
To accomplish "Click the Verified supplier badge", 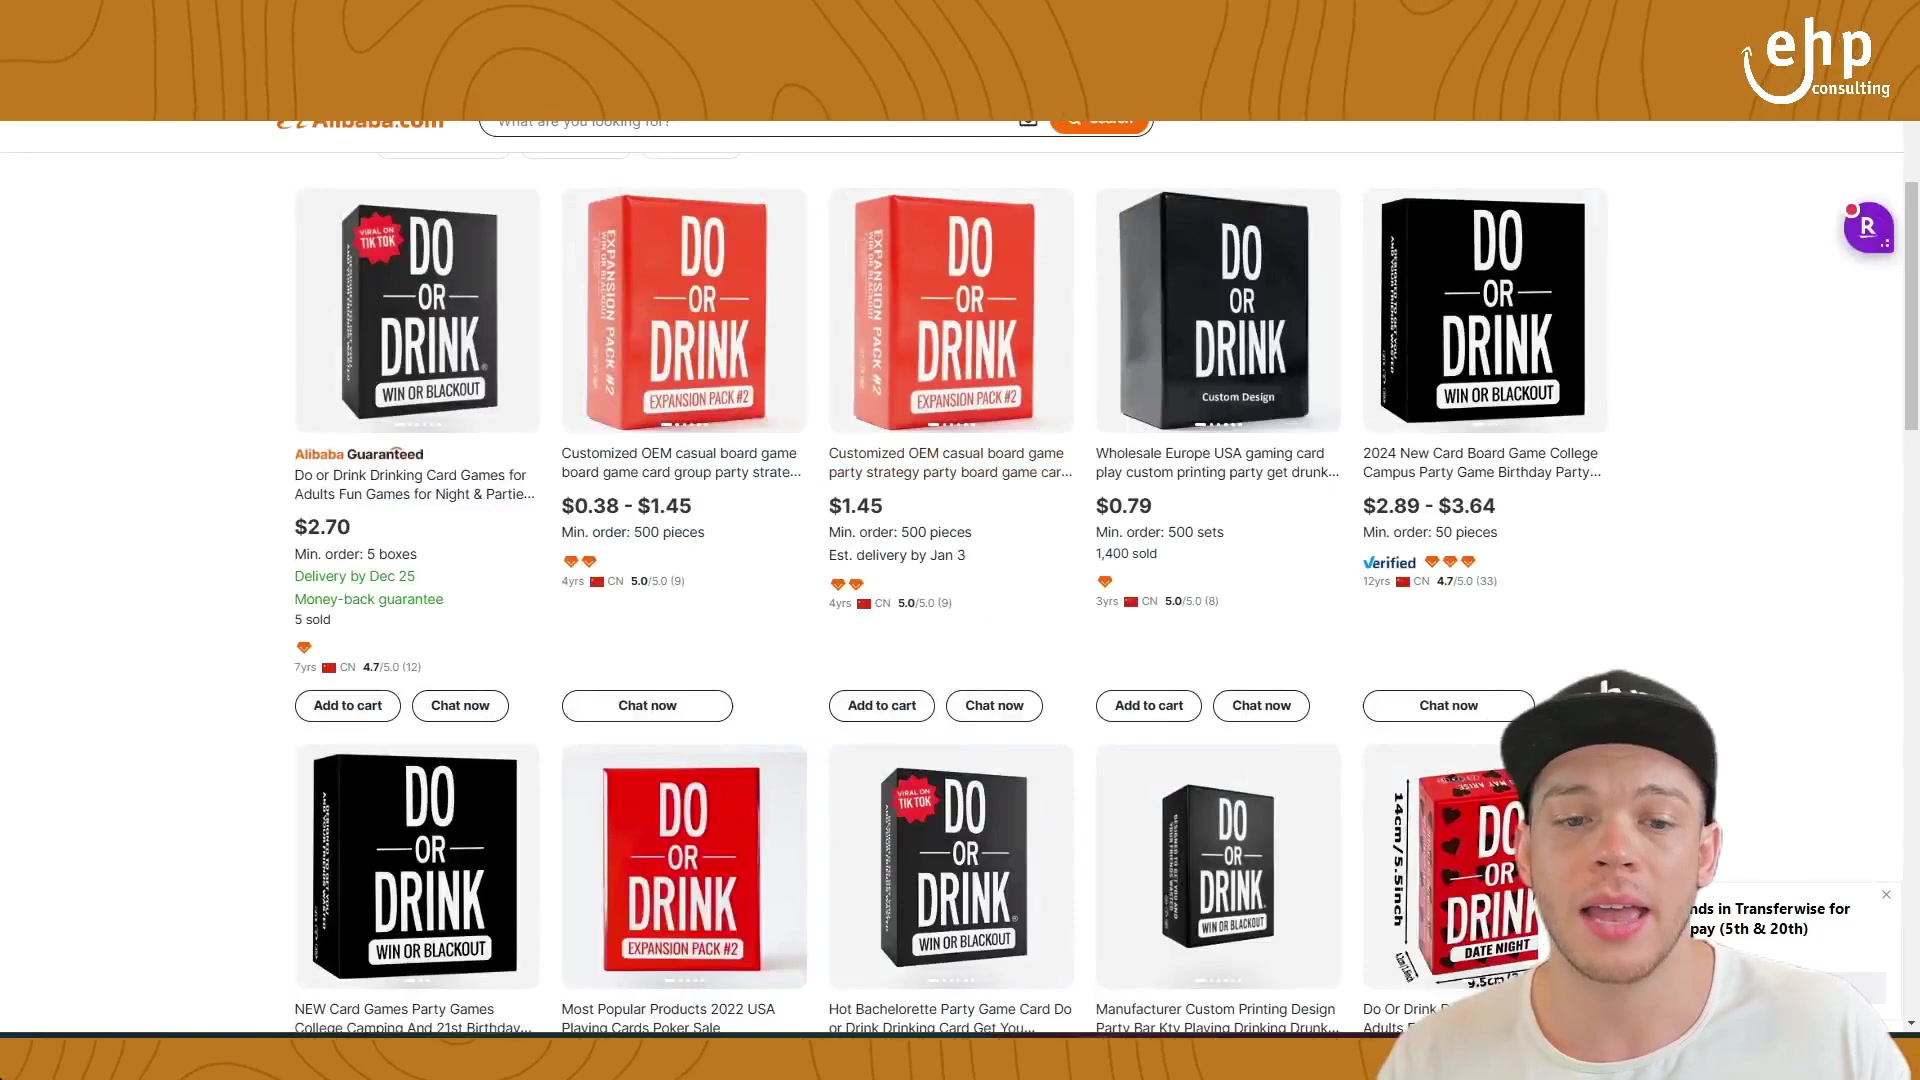I will click(x=1389, y=563).
